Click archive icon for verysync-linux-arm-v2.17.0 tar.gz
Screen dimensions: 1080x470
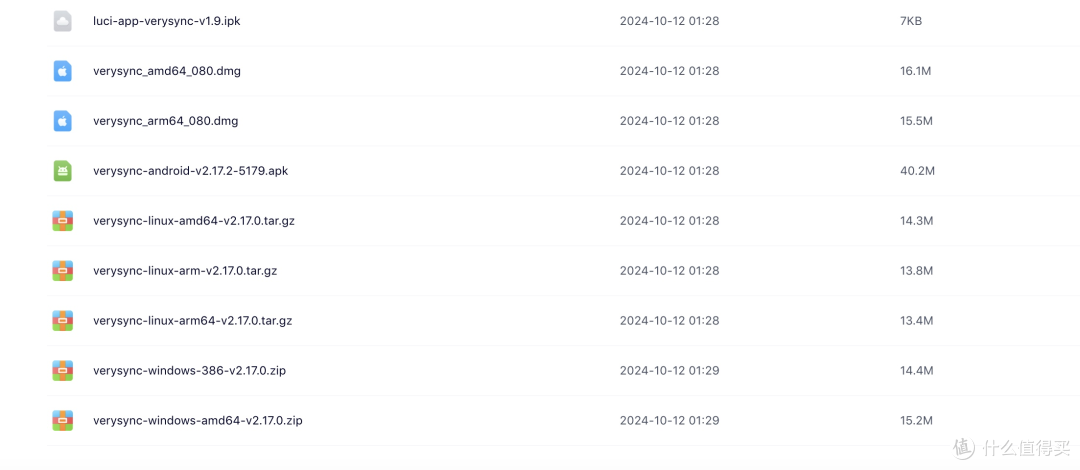[x=63, y=271]
